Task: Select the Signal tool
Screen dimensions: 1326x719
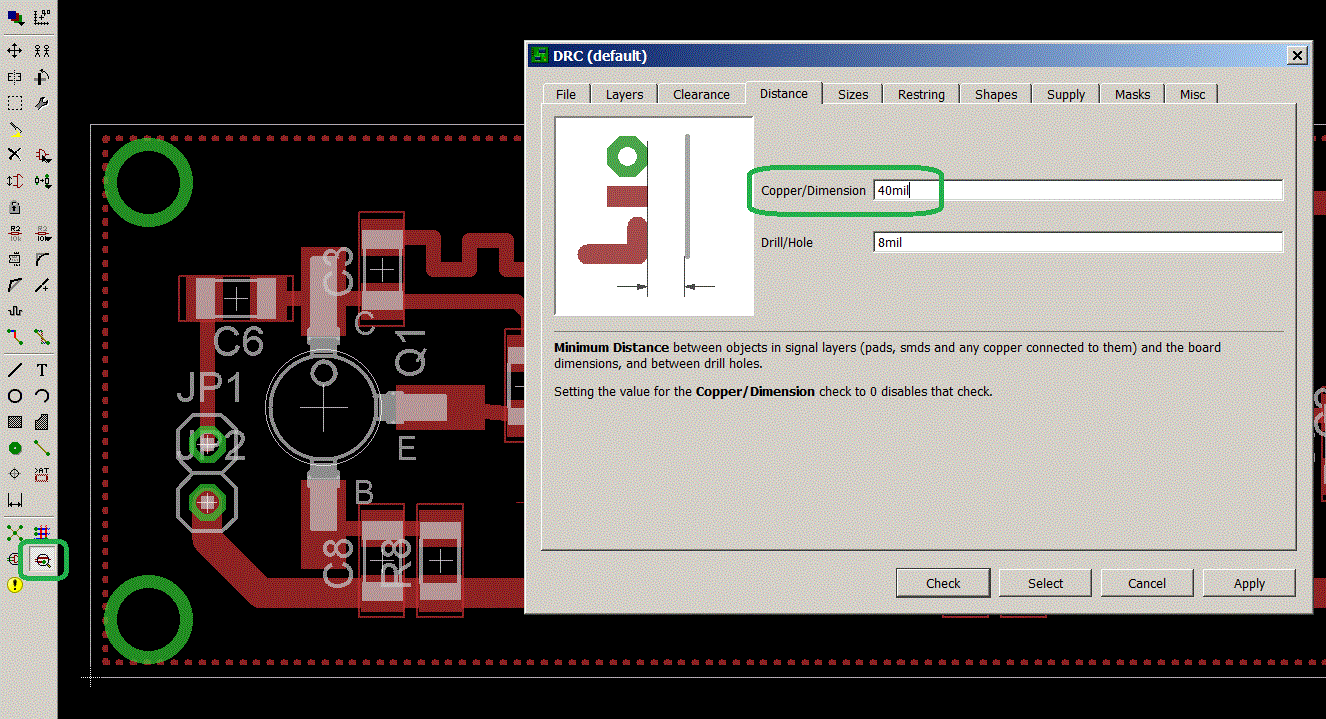Action: (42, 448)
